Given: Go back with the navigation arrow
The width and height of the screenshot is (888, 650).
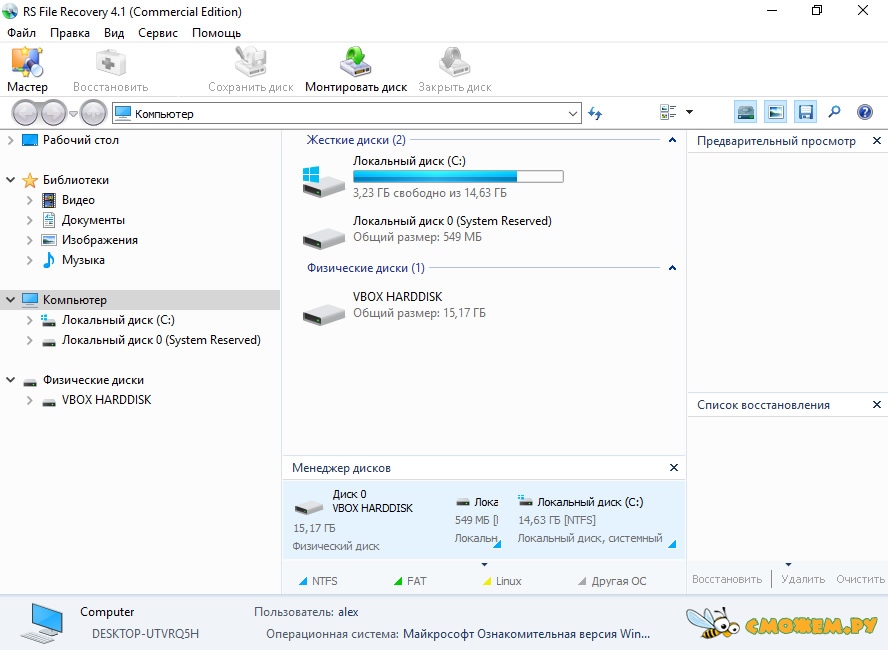Looking at the screenshot, I should [25, 113].
